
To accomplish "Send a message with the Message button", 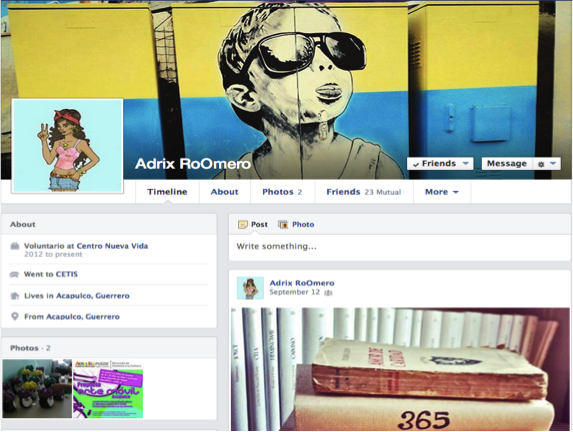I will [x=507, y=164].
